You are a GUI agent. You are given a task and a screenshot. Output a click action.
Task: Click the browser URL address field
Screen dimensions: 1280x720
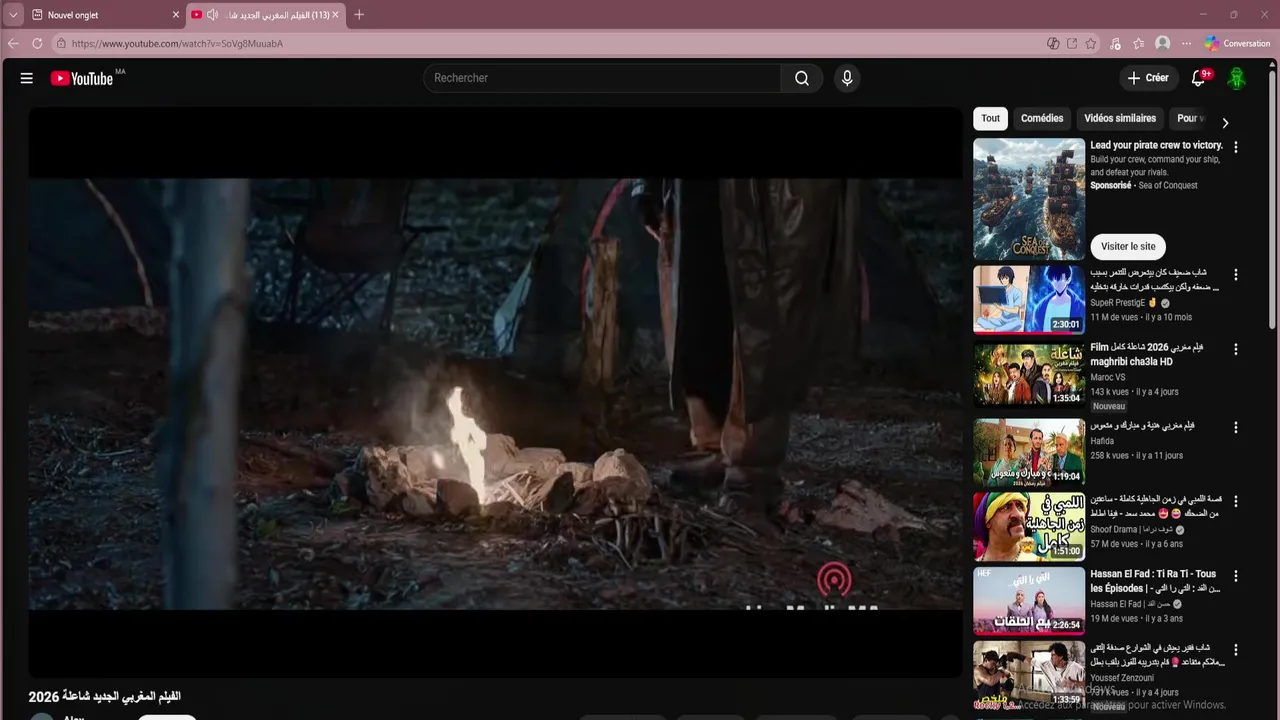[x=547, y=43]
